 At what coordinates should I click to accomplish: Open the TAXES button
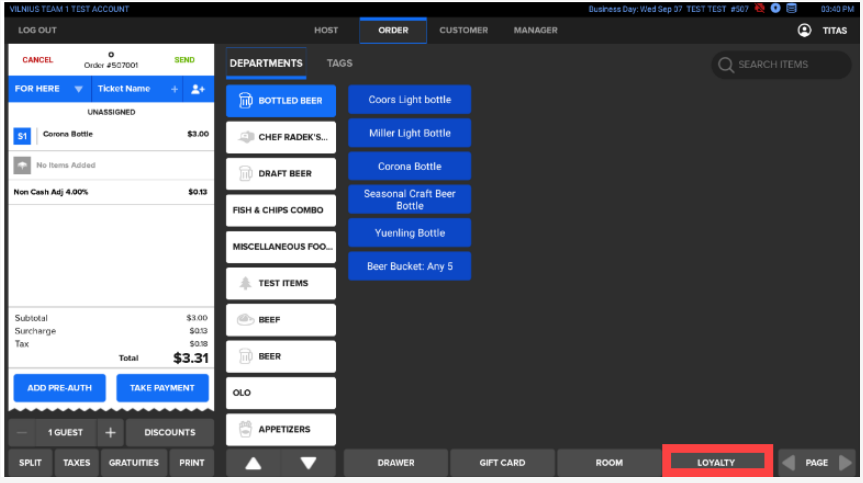(x=77, y=463)
